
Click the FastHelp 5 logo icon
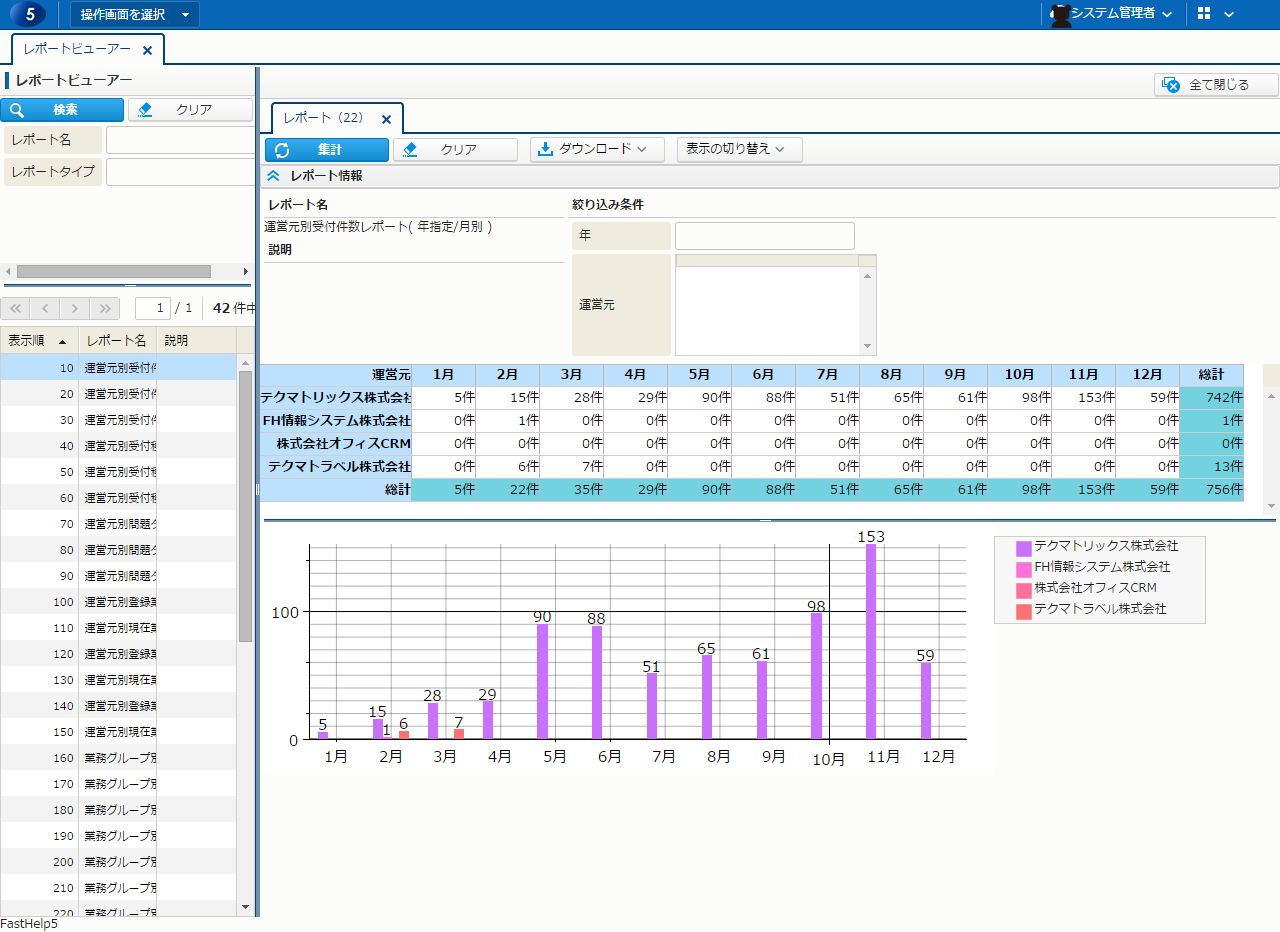click(29, 14)
